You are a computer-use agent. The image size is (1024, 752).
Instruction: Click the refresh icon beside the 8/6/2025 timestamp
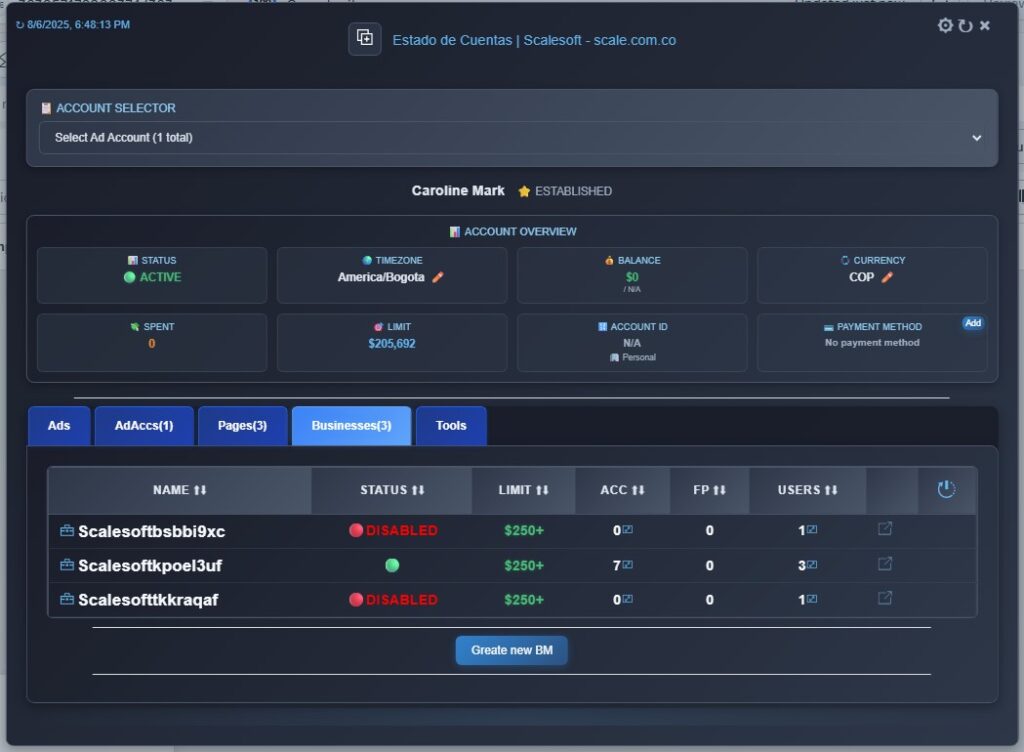[21, 24]
